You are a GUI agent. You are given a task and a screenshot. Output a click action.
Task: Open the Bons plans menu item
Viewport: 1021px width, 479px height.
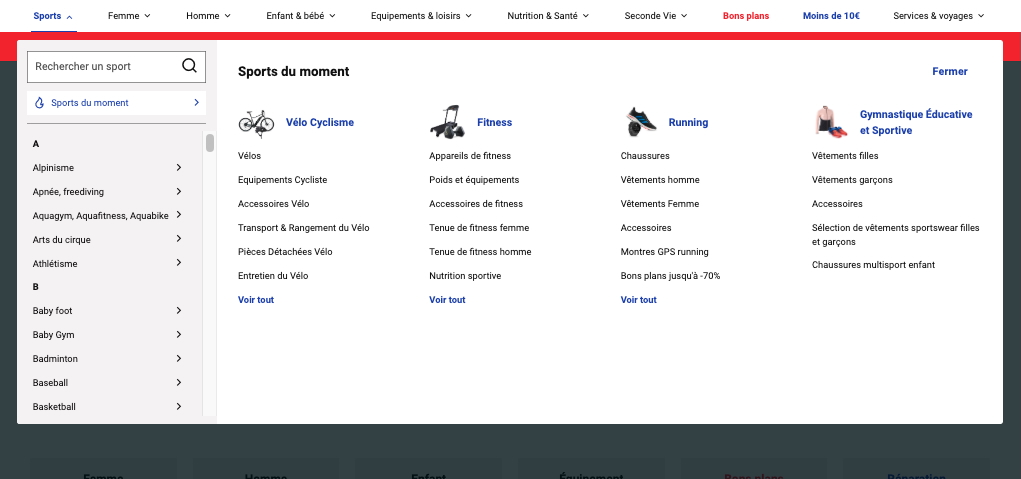pos(746,16)
